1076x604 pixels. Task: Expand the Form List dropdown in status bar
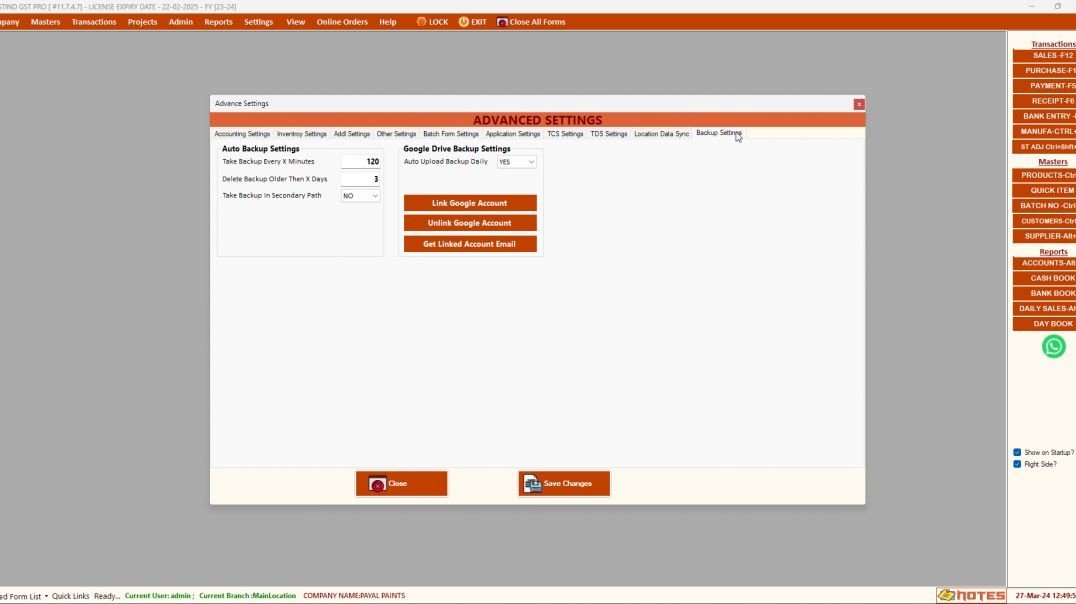point(46,596)
